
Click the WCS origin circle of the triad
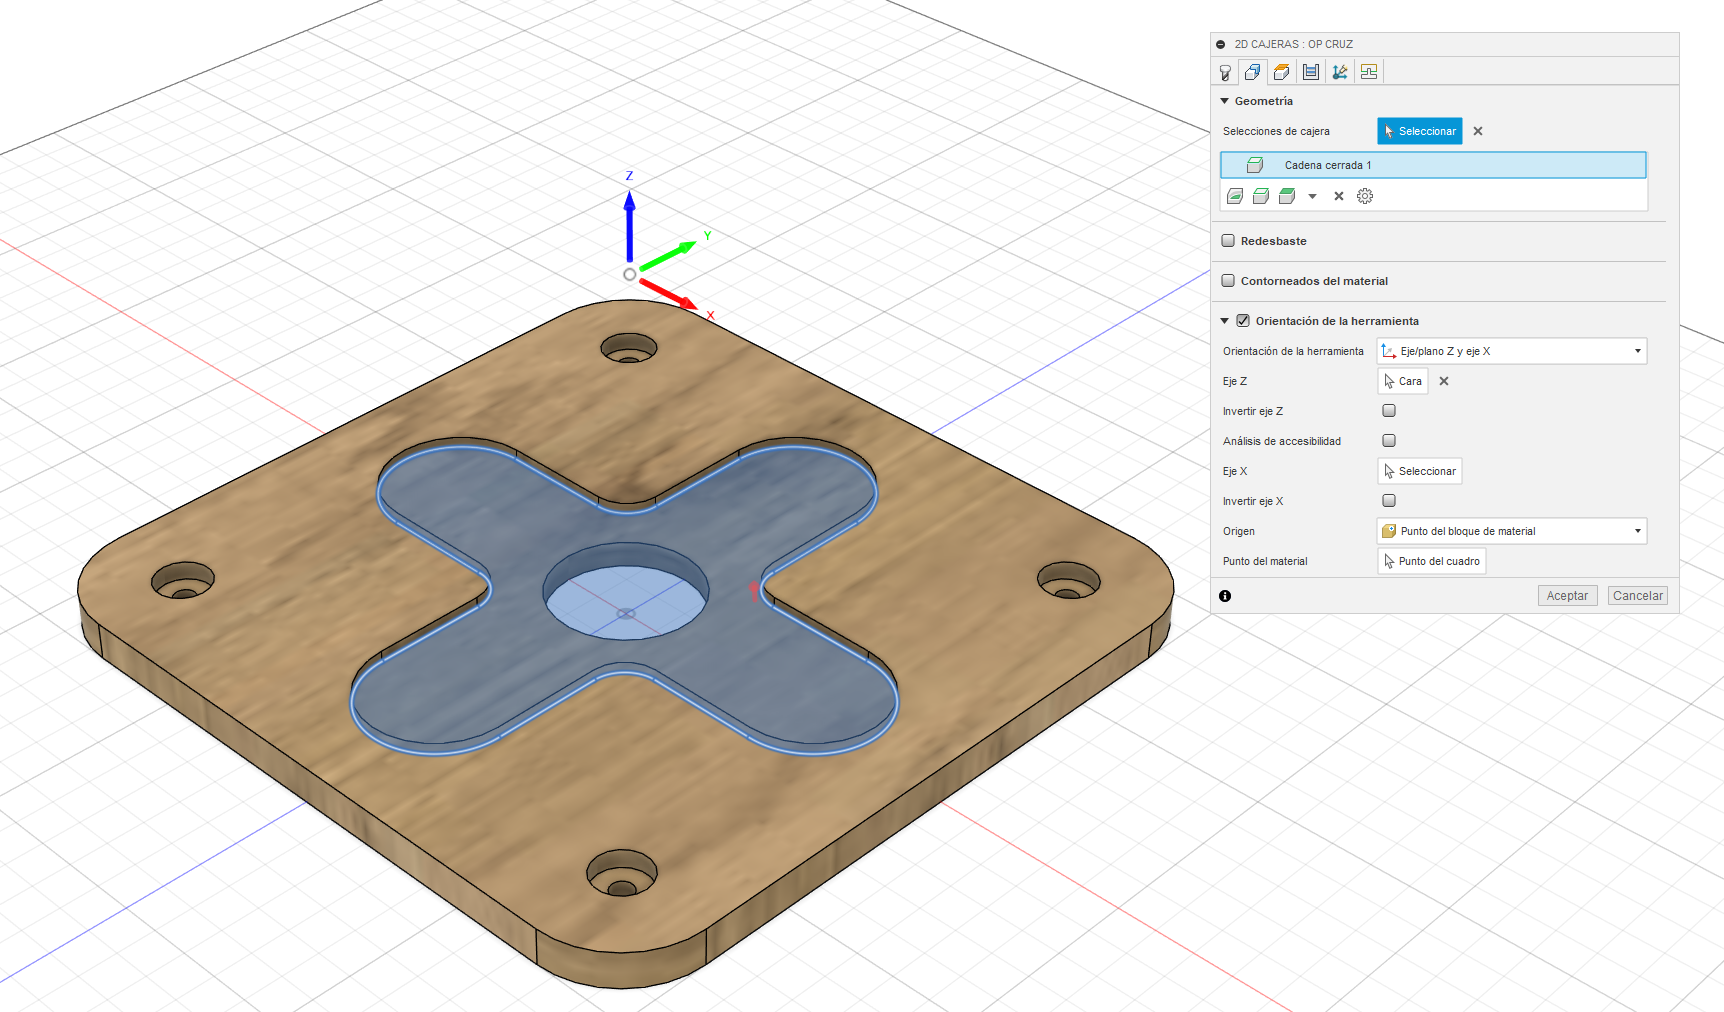629,274
